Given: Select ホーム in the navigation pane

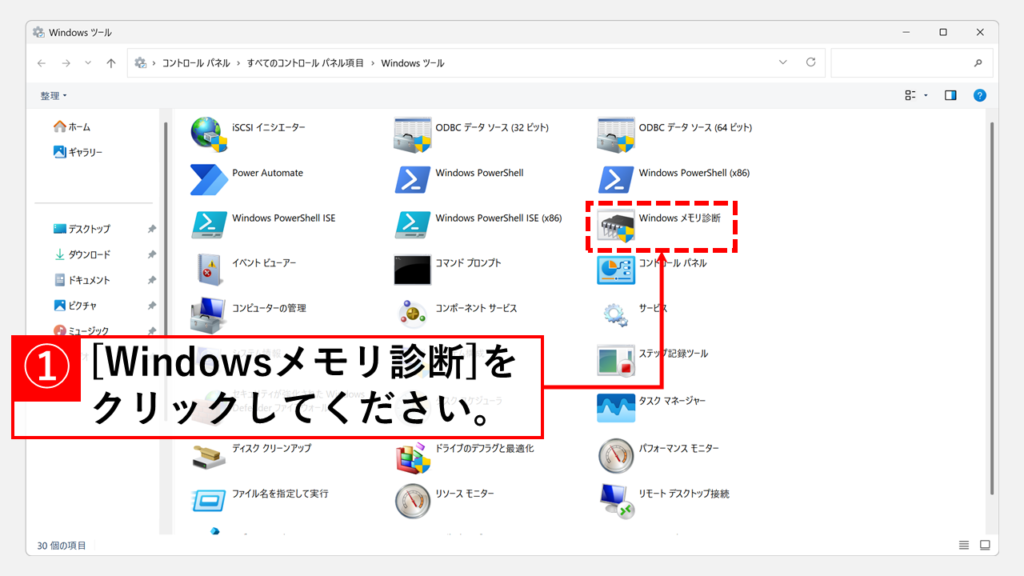Looking at the screenshot, I should (72, 127).
